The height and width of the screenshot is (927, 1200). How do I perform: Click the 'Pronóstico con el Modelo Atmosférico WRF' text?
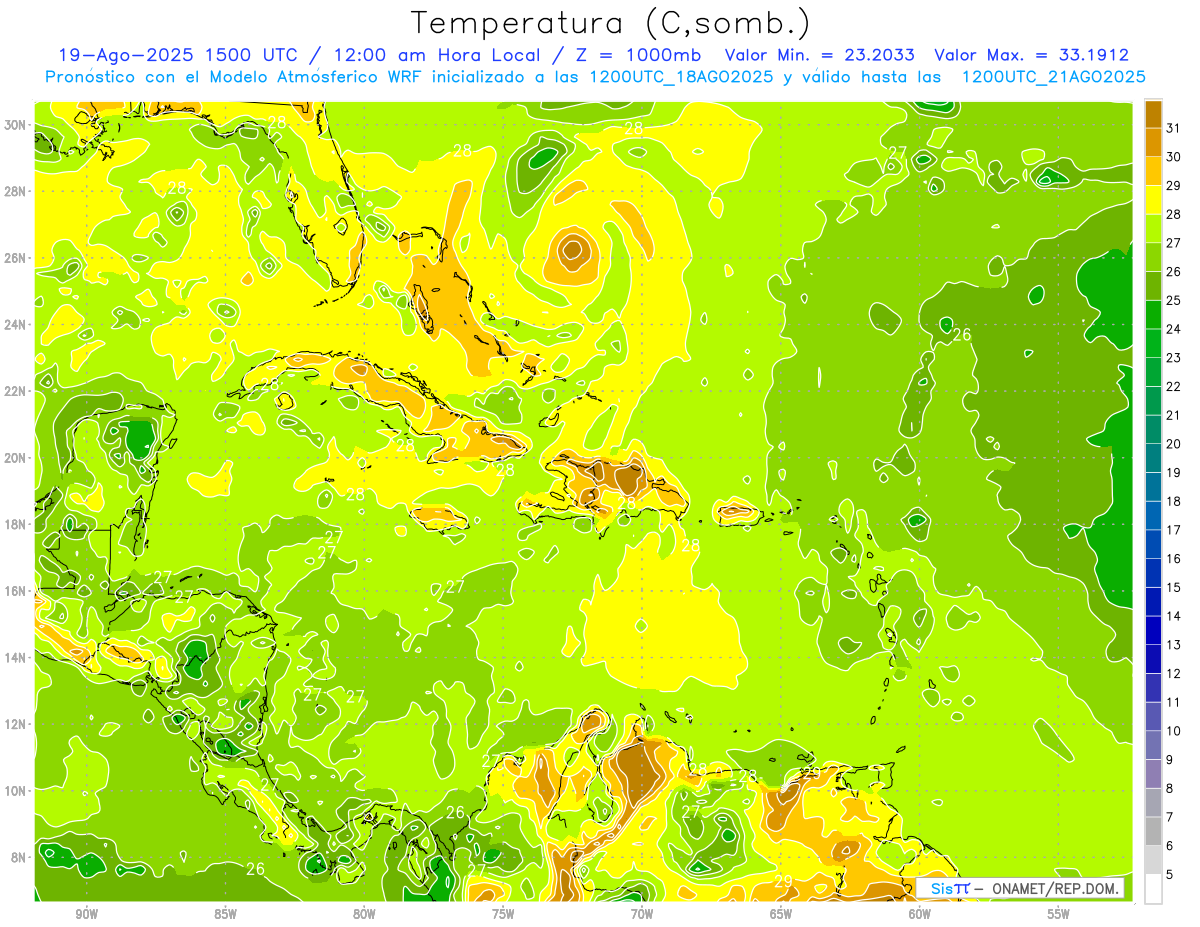click(235, 77)
